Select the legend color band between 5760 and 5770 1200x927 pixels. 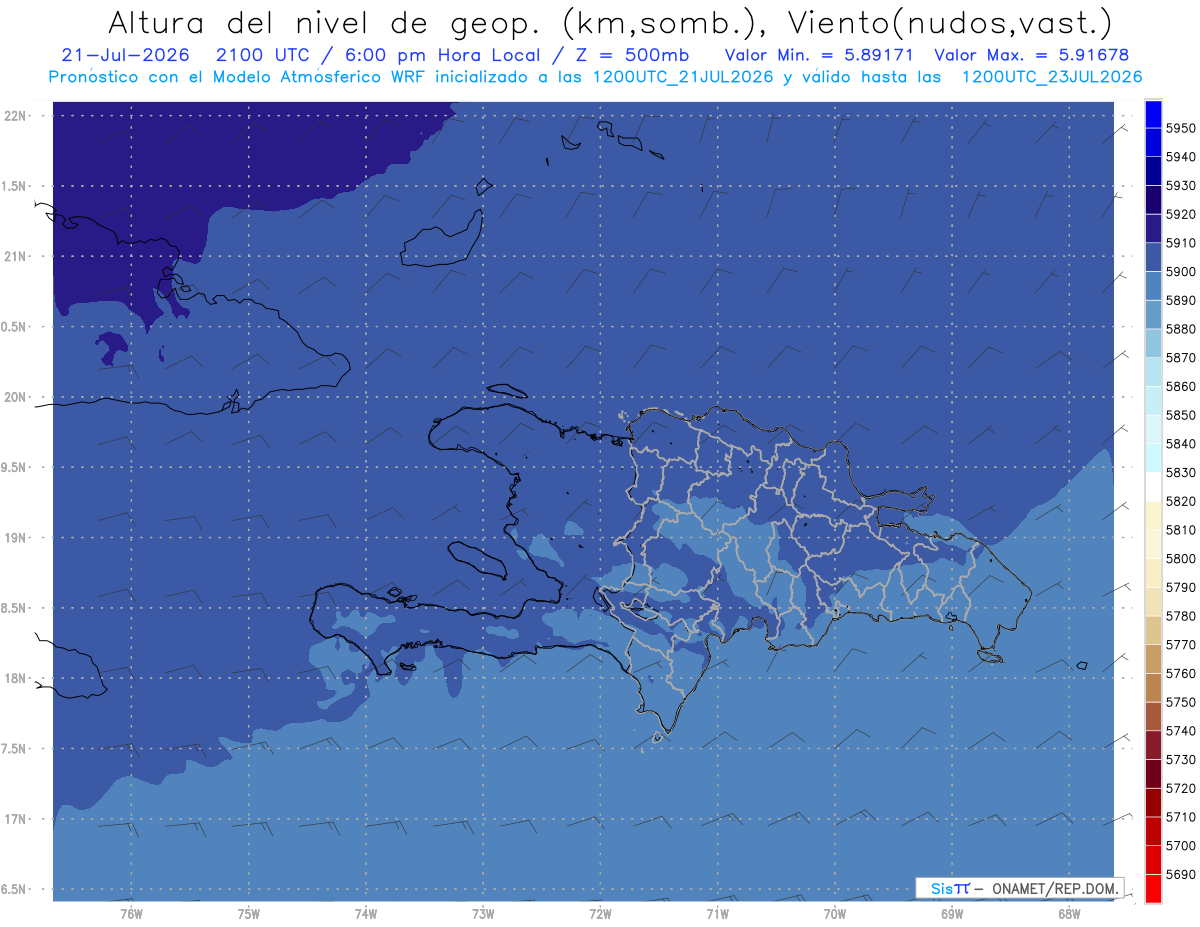tap(1153, 659)
